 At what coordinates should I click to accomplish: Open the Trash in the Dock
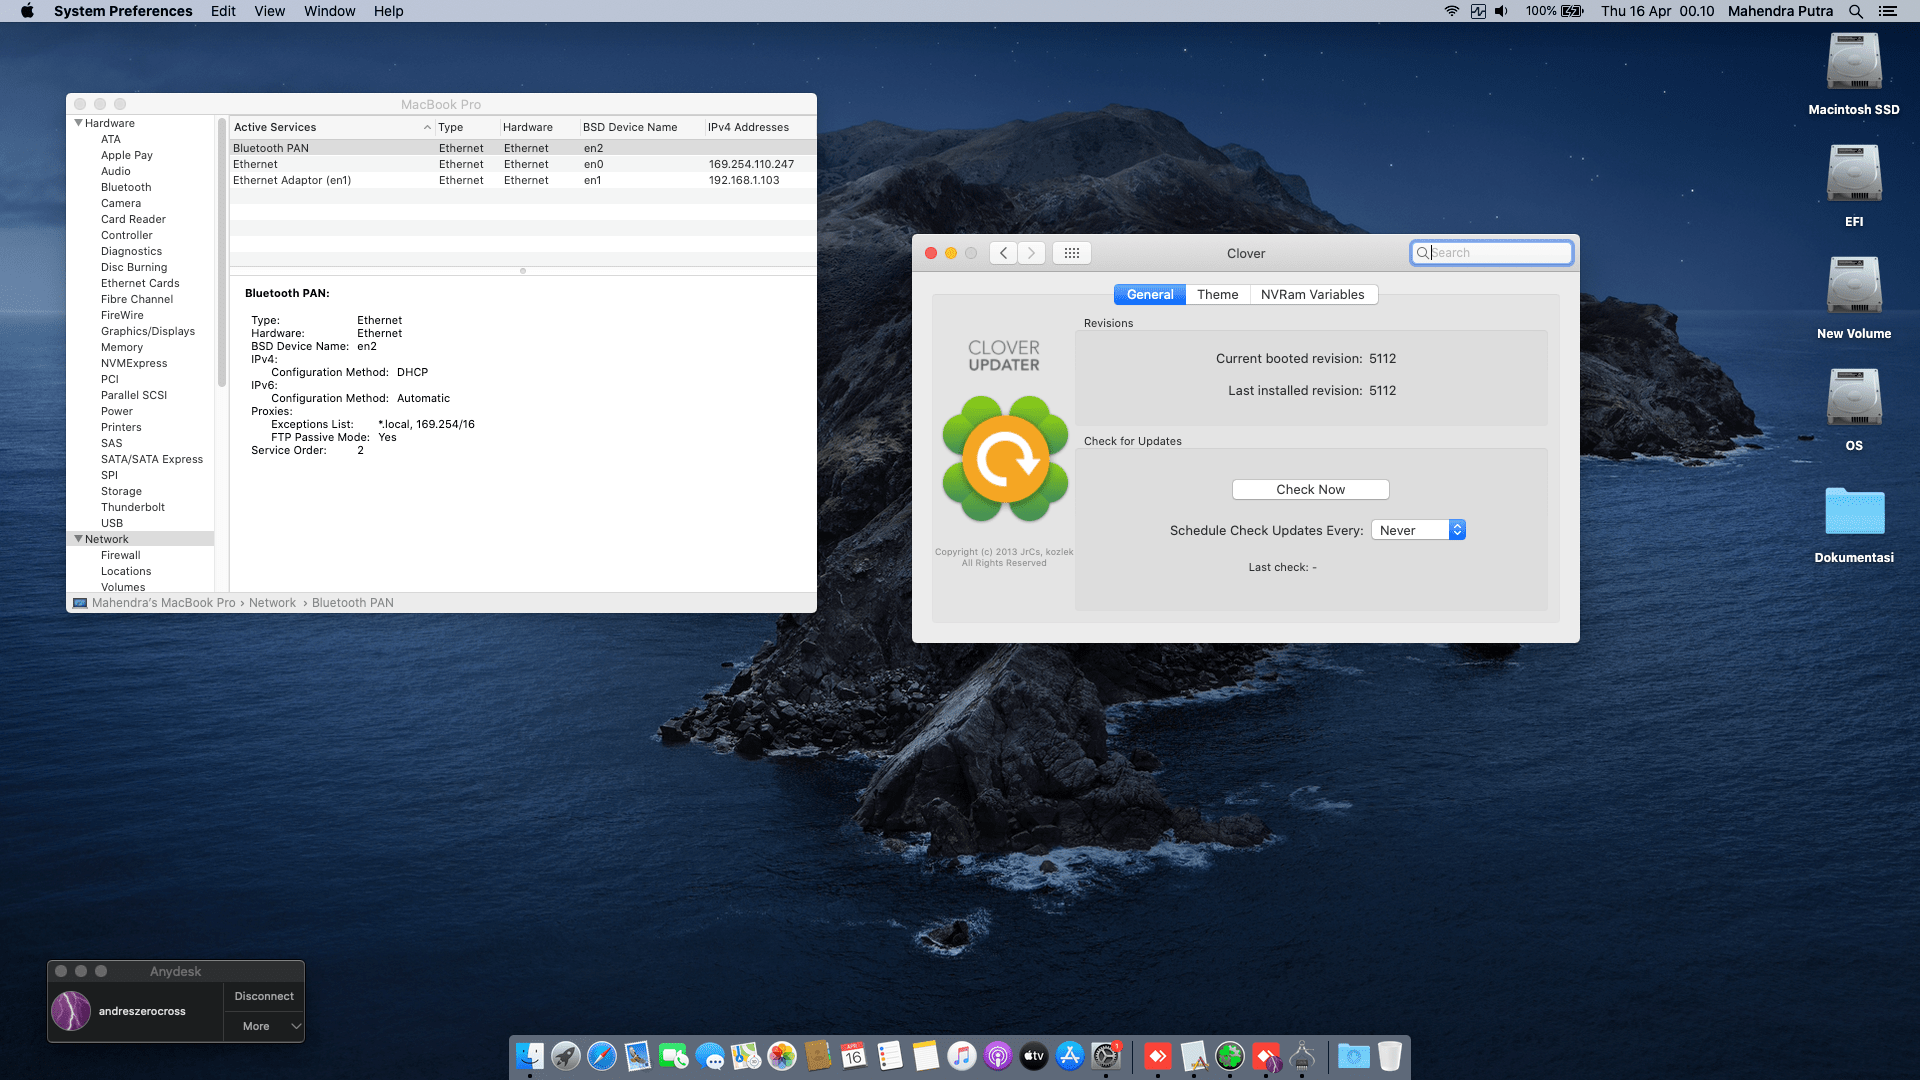[1390, 1056]
